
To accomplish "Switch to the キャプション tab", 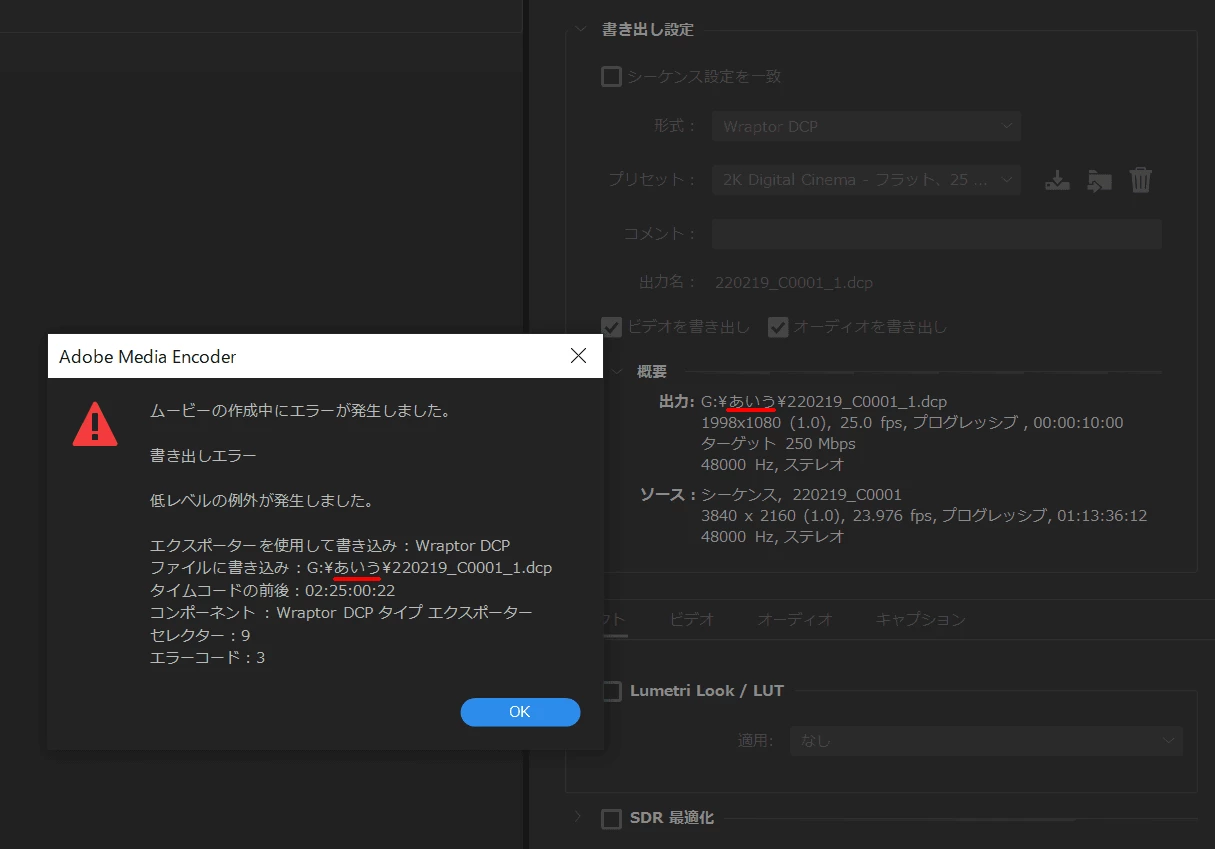I will pyautogui.click(x=921, y=620).
